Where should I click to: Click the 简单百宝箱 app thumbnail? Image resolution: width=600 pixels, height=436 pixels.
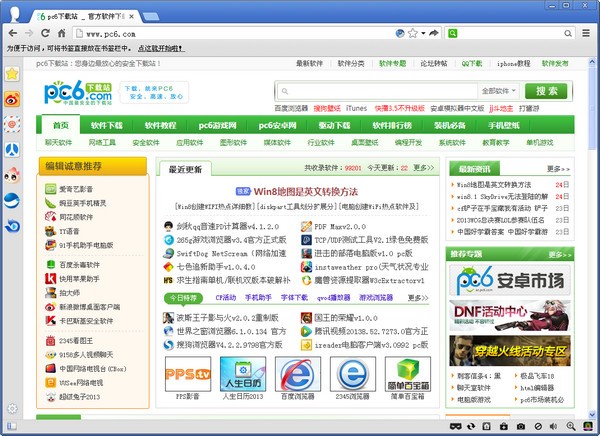[408, 374]
